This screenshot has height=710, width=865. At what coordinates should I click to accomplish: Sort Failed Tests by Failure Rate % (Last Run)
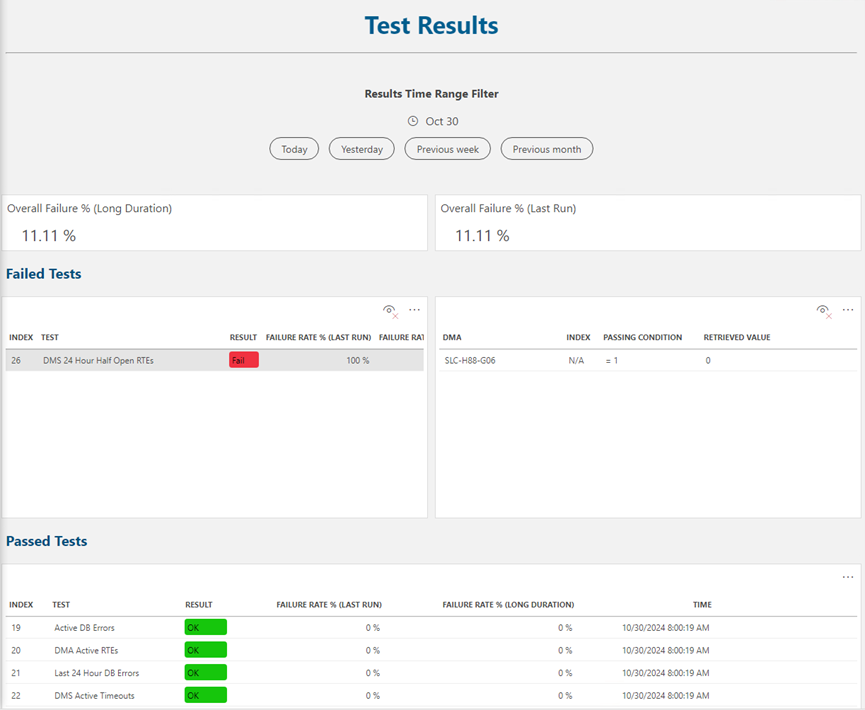coord(318,337)
